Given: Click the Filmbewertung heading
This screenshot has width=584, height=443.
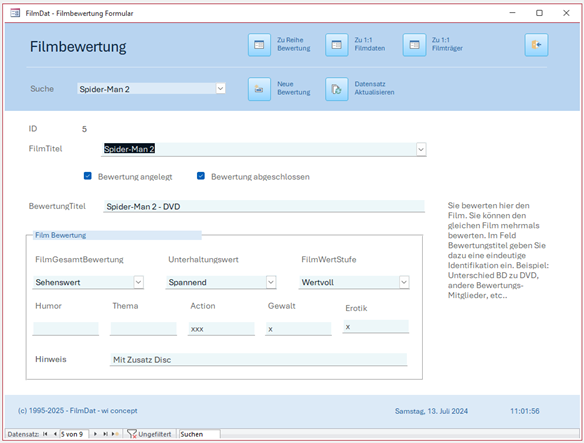Looking at the screenshot, I should pos(78,47).
